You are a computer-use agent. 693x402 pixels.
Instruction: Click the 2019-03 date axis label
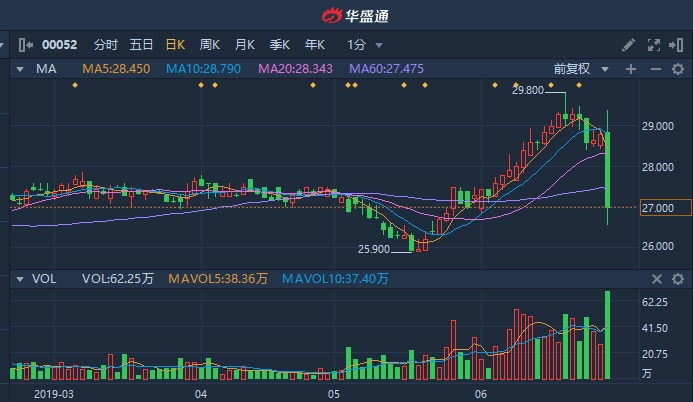click(54, 394)
